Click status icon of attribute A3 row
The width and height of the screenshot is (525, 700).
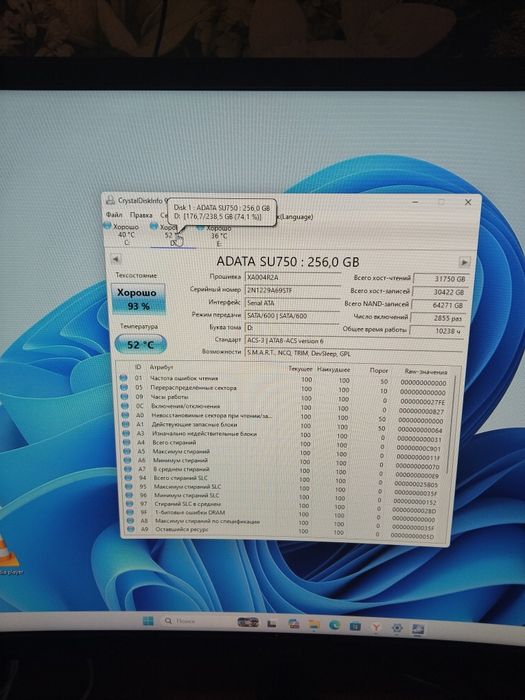tap(127, 433)
